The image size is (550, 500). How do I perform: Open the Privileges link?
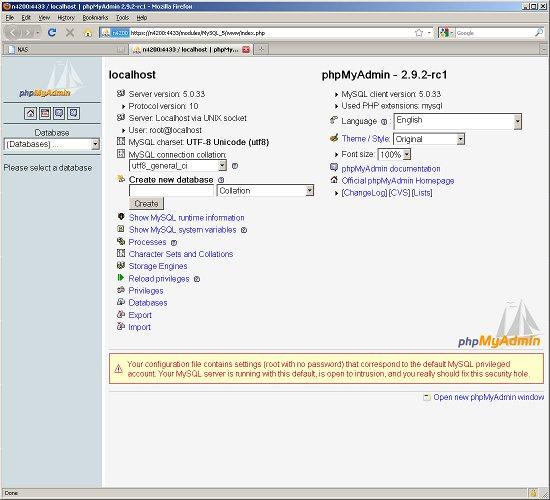[146, 291]
